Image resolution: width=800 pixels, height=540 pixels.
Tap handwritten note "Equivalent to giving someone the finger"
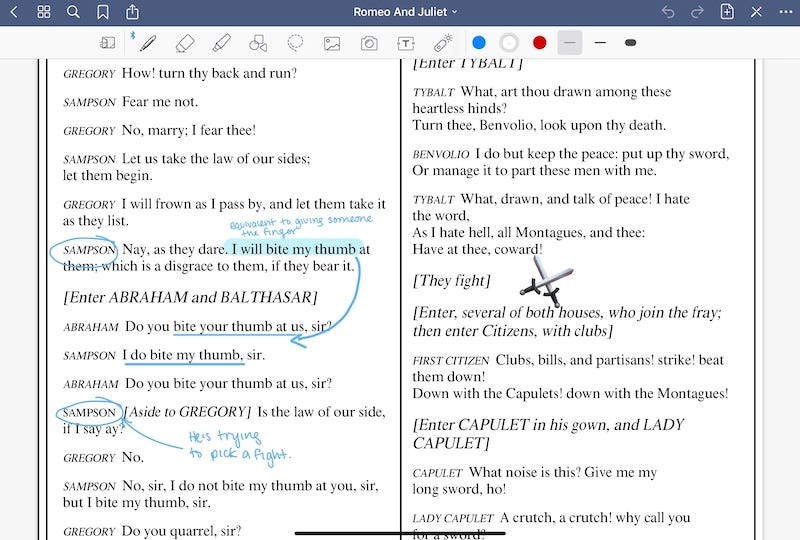[x=301, y=226]
